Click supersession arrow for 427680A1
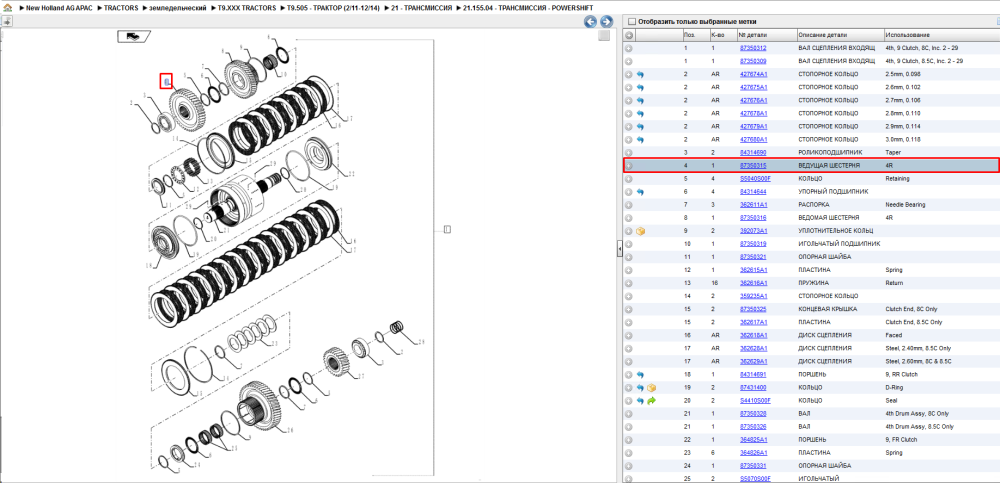This screenshot has height=483, width=1000. tap(641, 140)
